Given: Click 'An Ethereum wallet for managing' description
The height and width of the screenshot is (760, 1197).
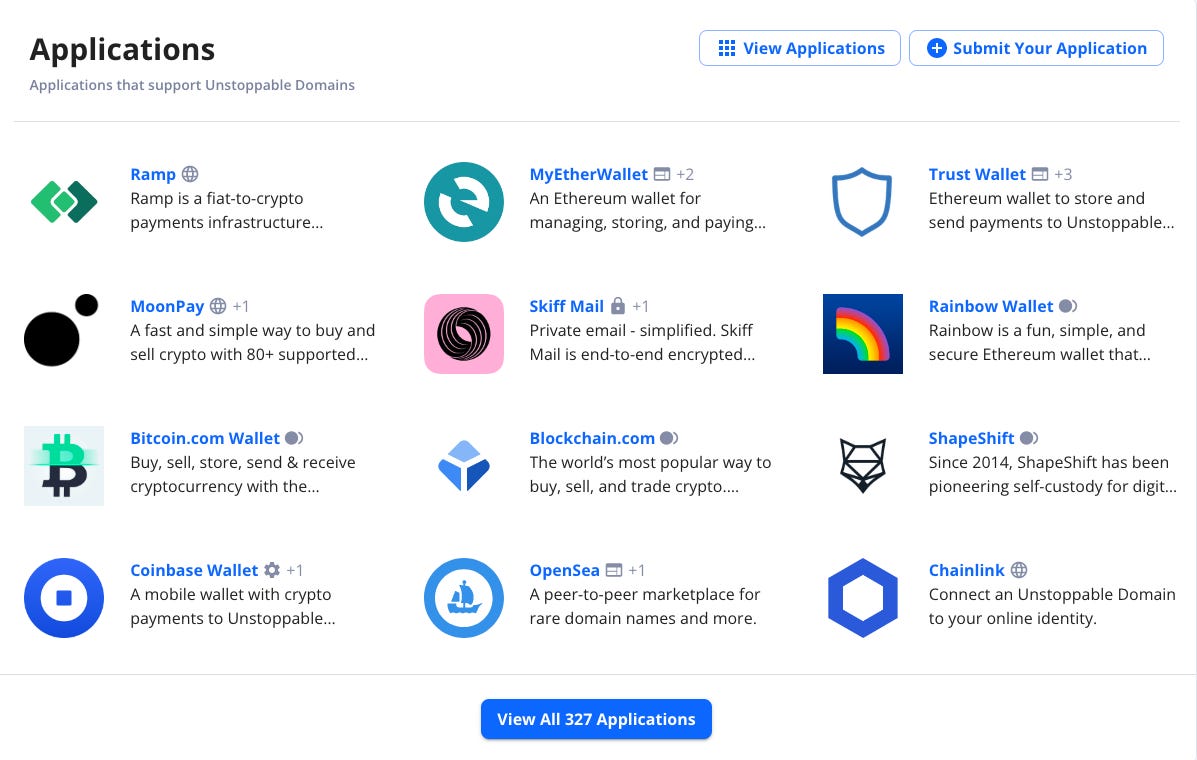Looking at the screenshot, I should click(647, 210).
